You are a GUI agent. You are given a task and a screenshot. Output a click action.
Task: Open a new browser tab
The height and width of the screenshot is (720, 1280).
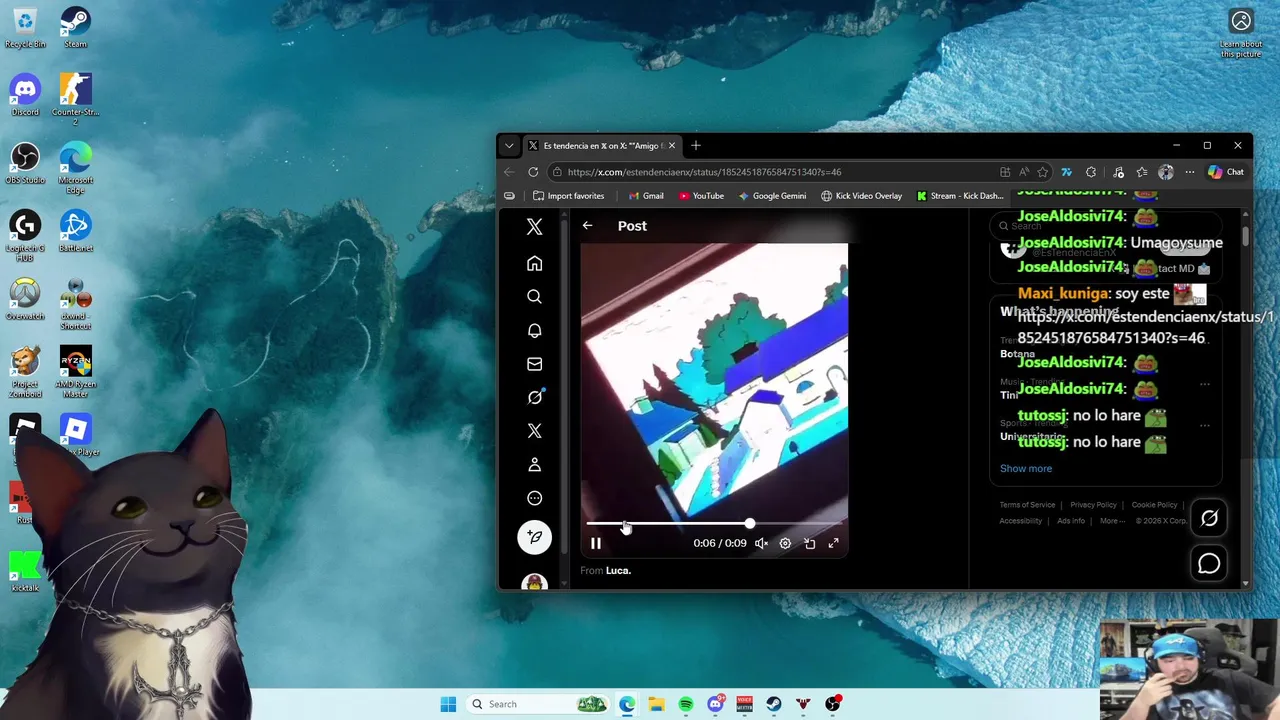tap(696, 146)
